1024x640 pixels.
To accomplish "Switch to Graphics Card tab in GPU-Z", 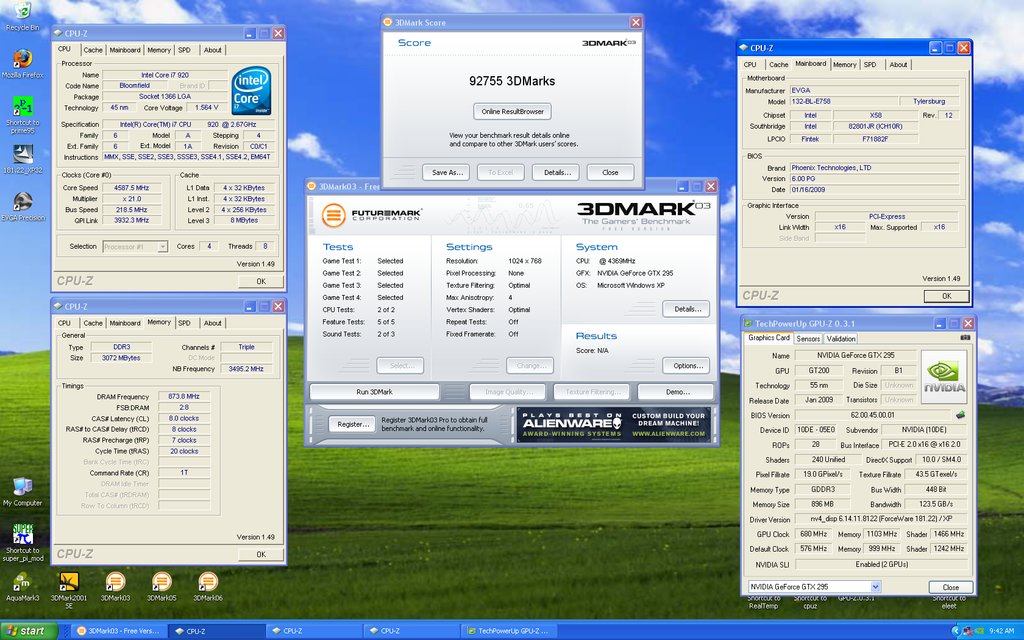I will click(769, 338).
